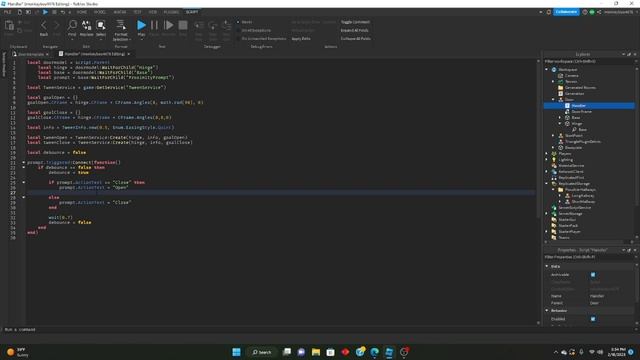Open File Explorer from taskbar

click(316, 352)
